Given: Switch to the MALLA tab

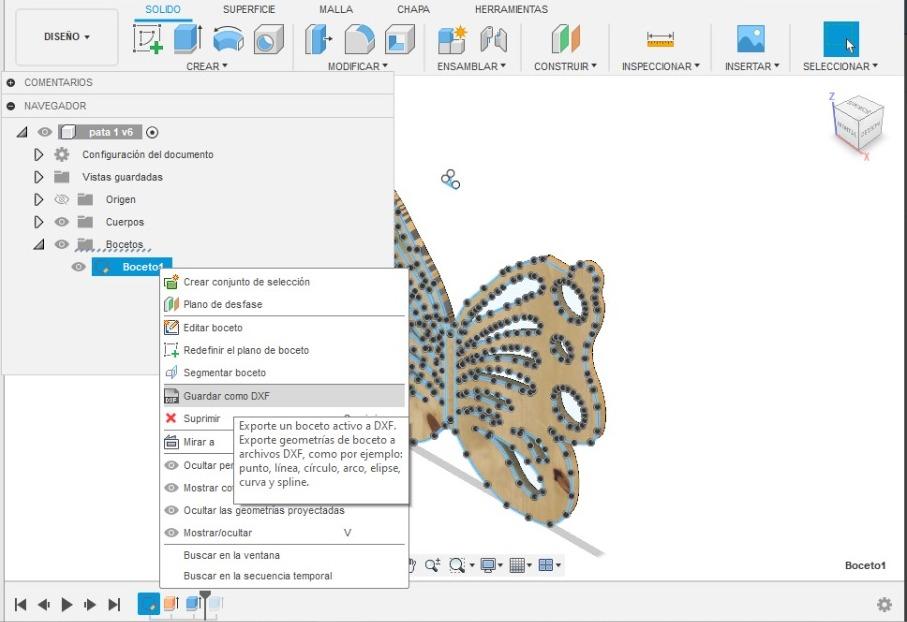Looking at the screenshot, I should point(335,9).
